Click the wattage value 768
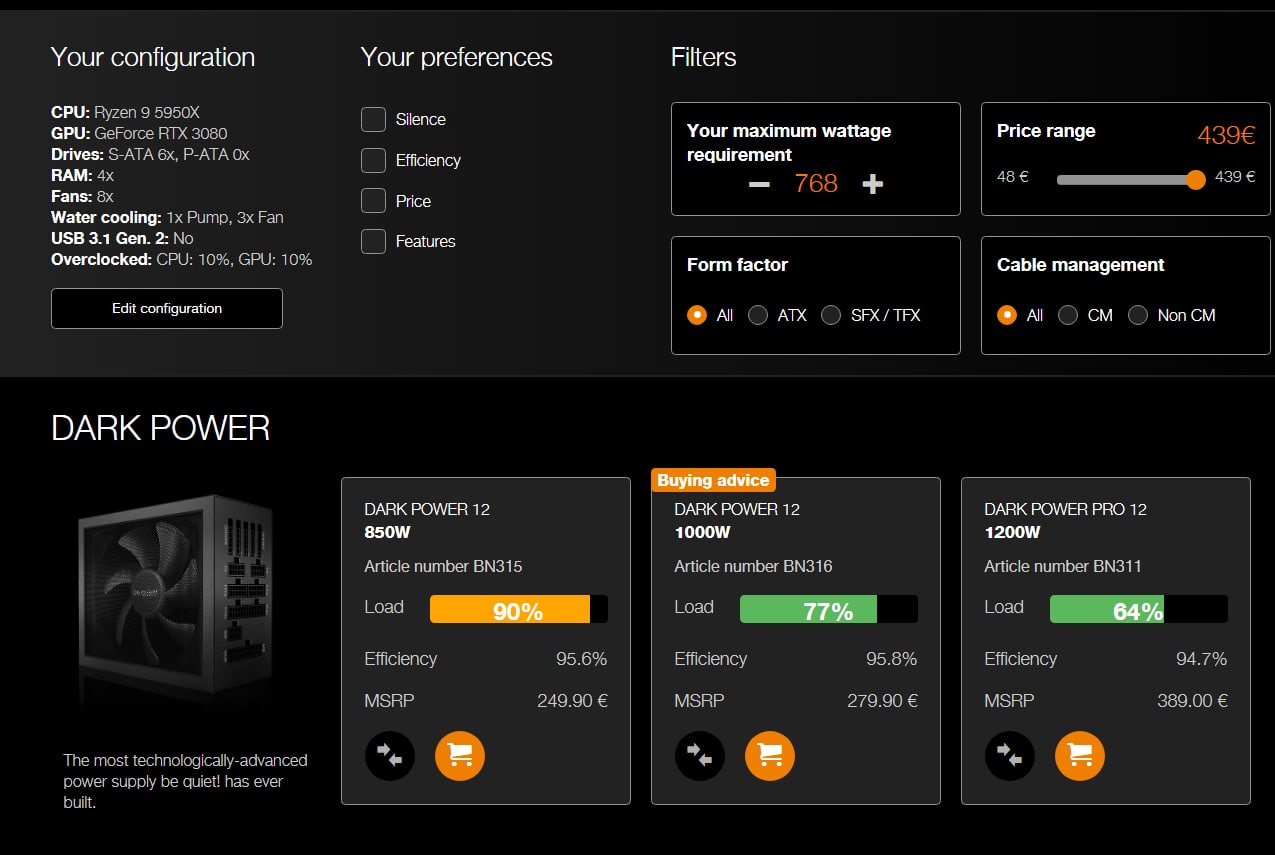The image size is (1275, 855). point(816,184)
